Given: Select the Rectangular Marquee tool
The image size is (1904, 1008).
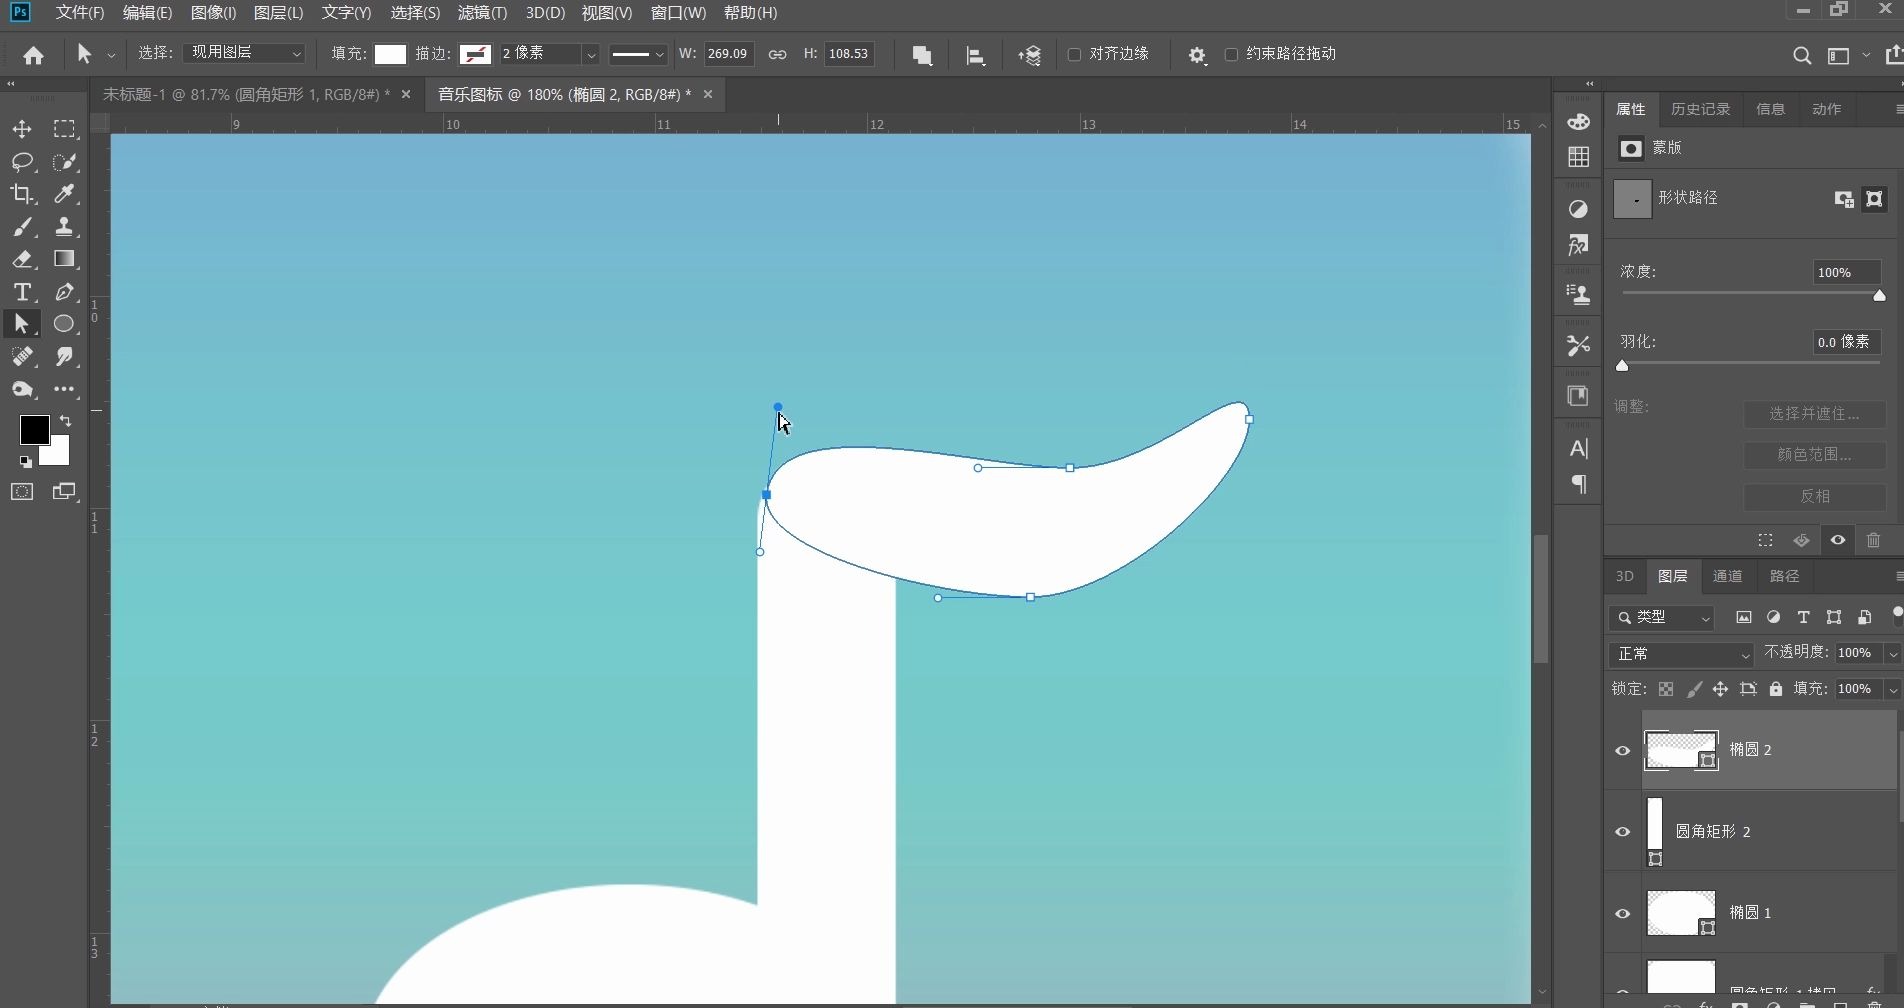Looking at the screenshot, I should point(65,129).
